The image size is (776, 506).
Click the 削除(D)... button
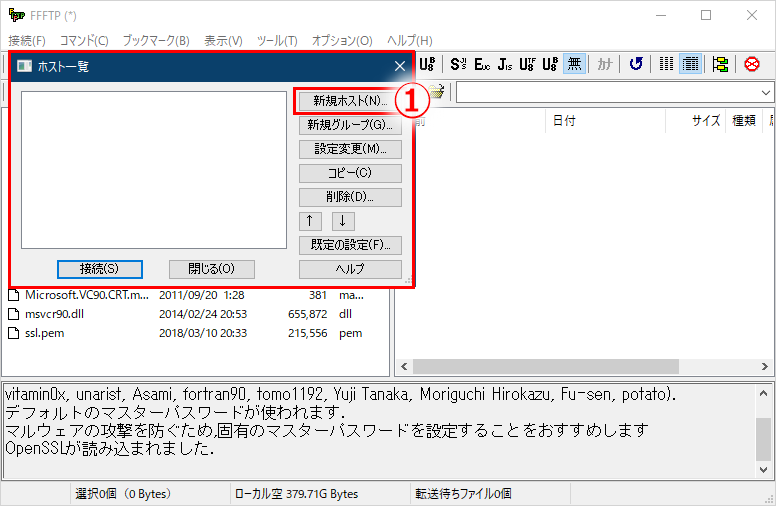pyautogui.click(x=350, y=197)
